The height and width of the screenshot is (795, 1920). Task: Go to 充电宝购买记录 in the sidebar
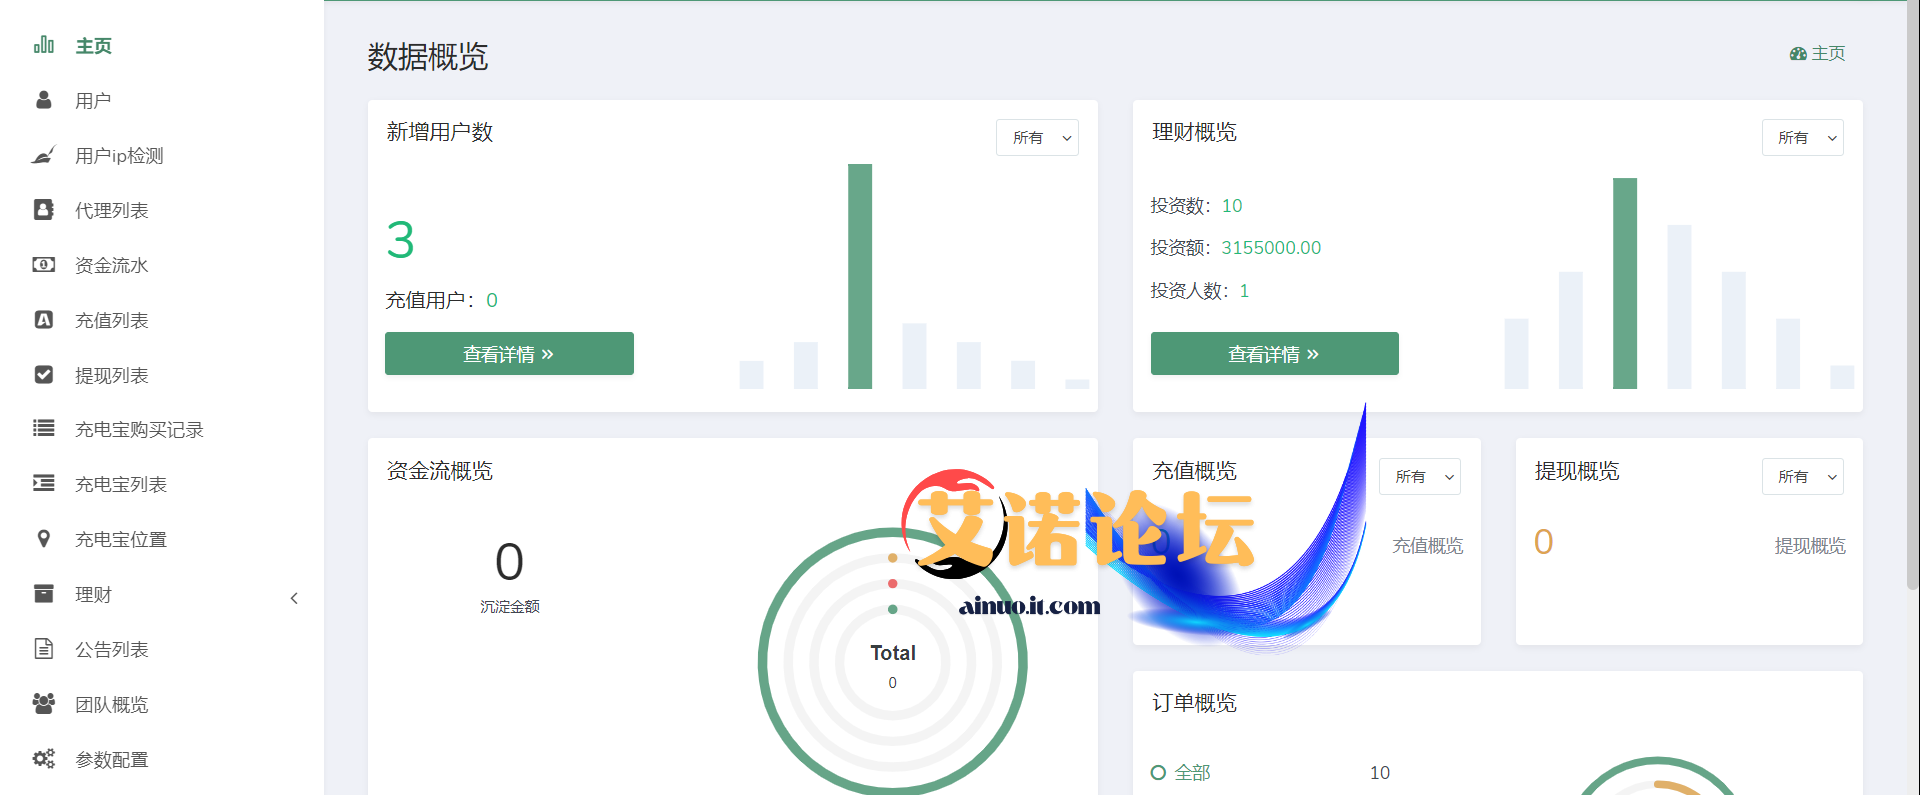point(139,430)
